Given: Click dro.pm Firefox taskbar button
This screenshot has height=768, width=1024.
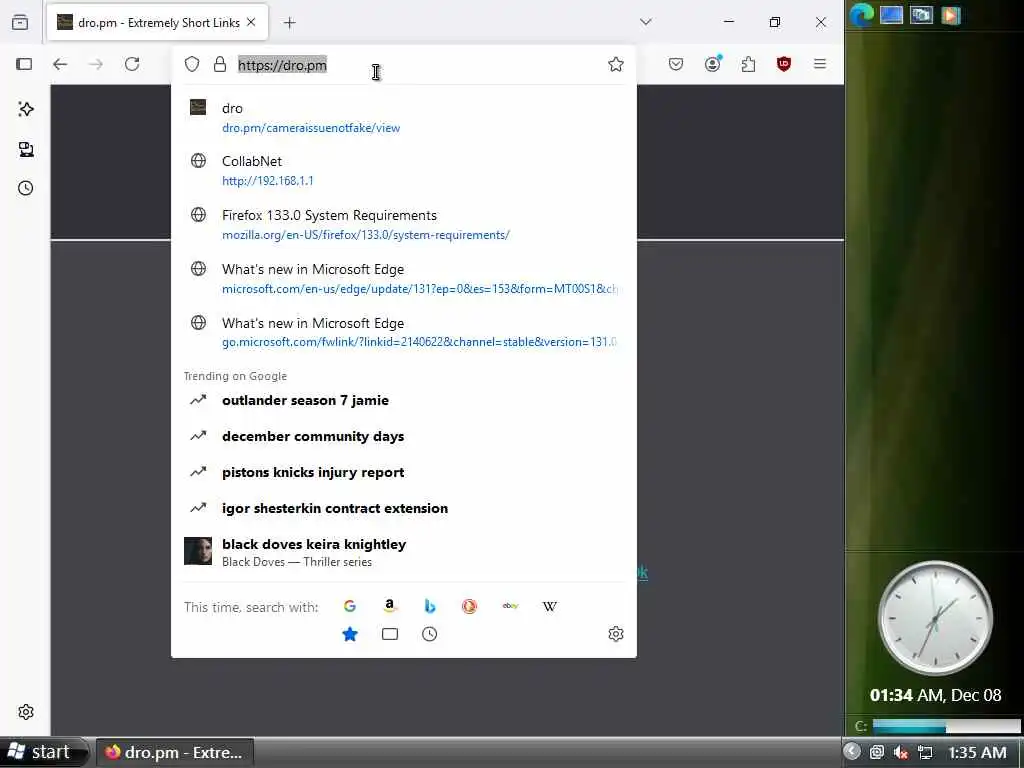Looking at the screenshot, I should click(174, 752).
